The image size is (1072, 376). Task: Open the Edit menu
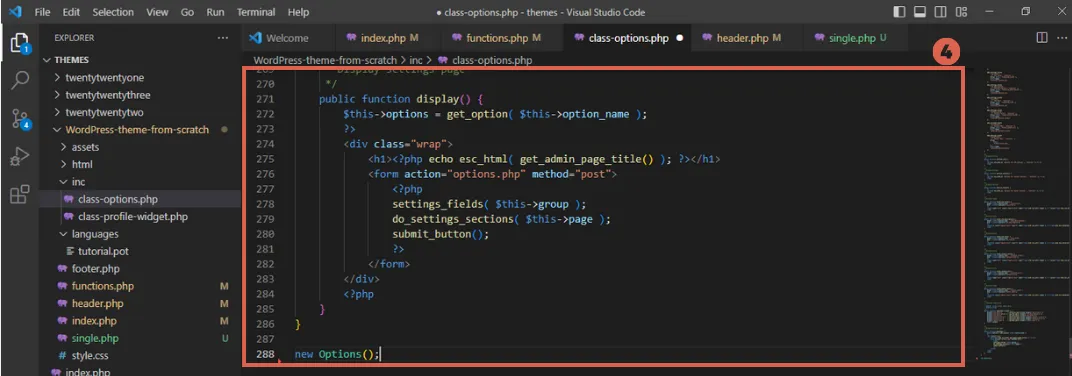(71, 12)
